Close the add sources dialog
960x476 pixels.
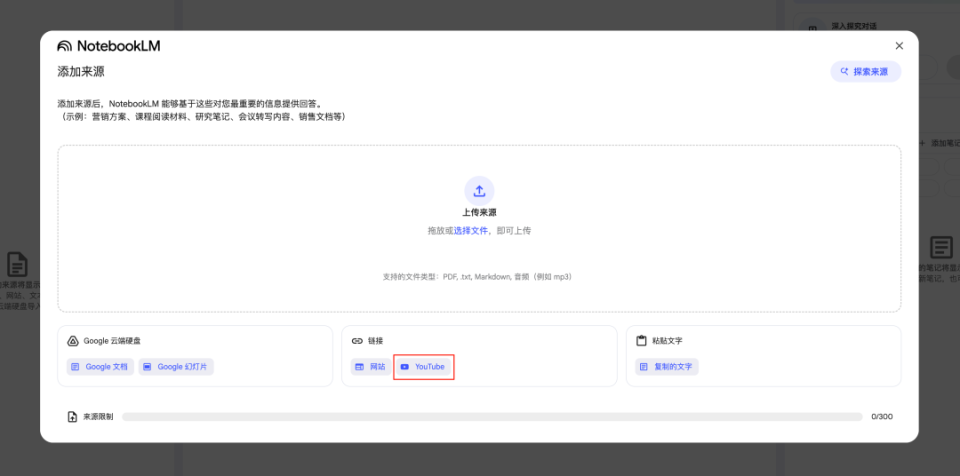click(899, 46)
